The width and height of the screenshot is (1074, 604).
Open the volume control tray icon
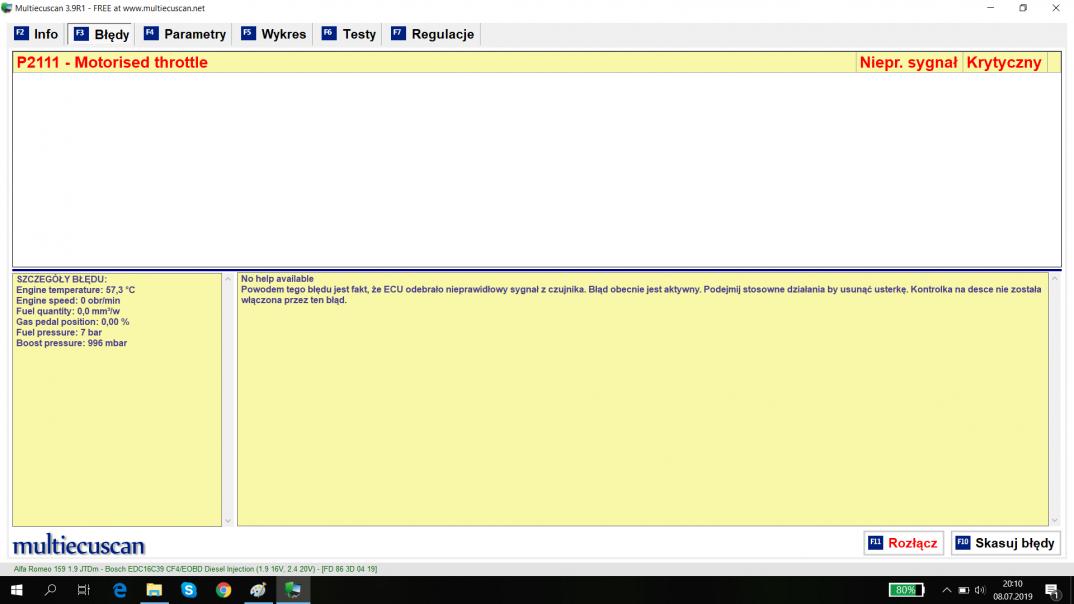tap(980, 590)
